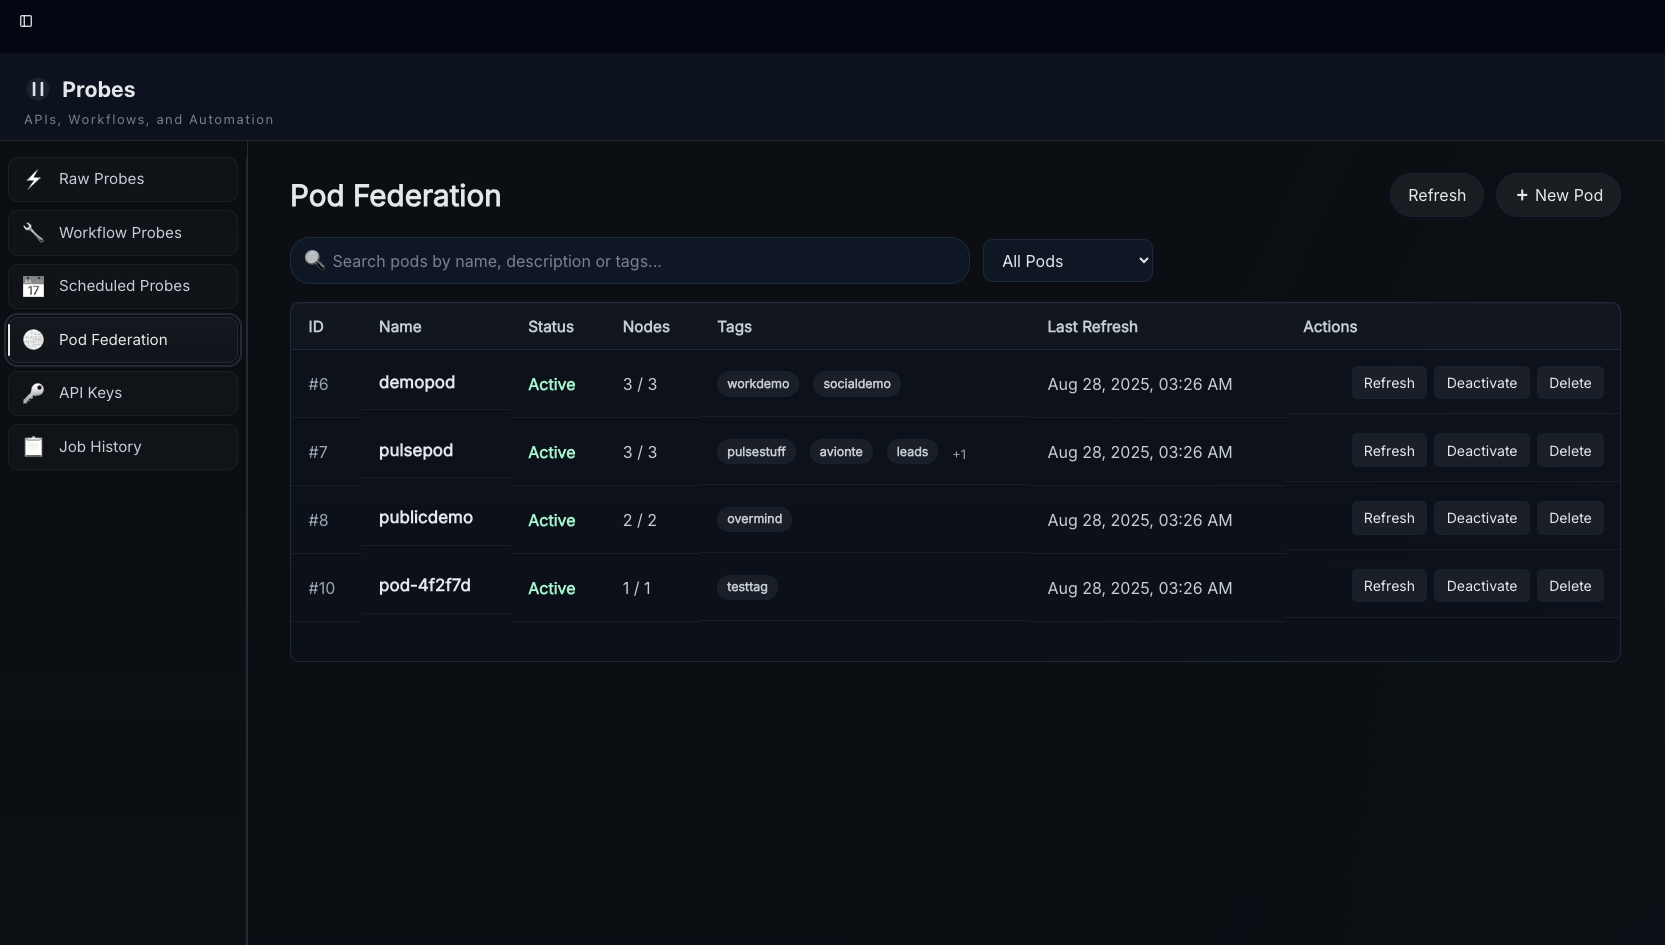Image resolution: width=1665 pixels, height=945 pixels.
Task: Open the All Pods filter dropdown
Action: coord(1067,261)
